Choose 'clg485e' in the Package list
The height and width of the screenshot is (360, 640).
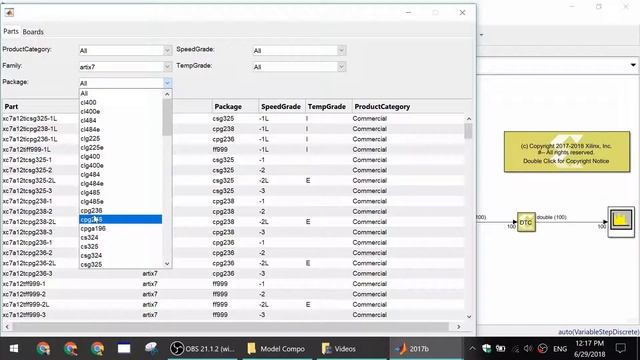point(120,201)
